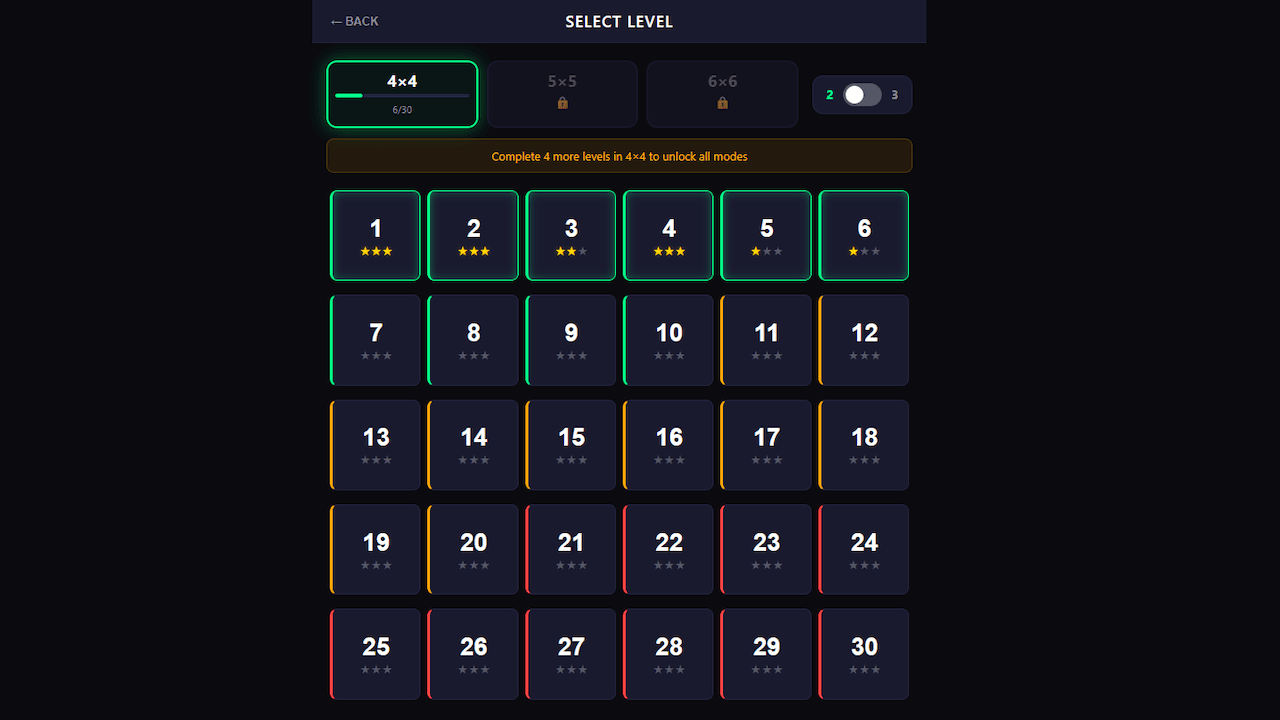Image resolution: width=1280 pixels, height=720 pixels.
Task: Click the Back arrow button
Action: pos(354,21)
